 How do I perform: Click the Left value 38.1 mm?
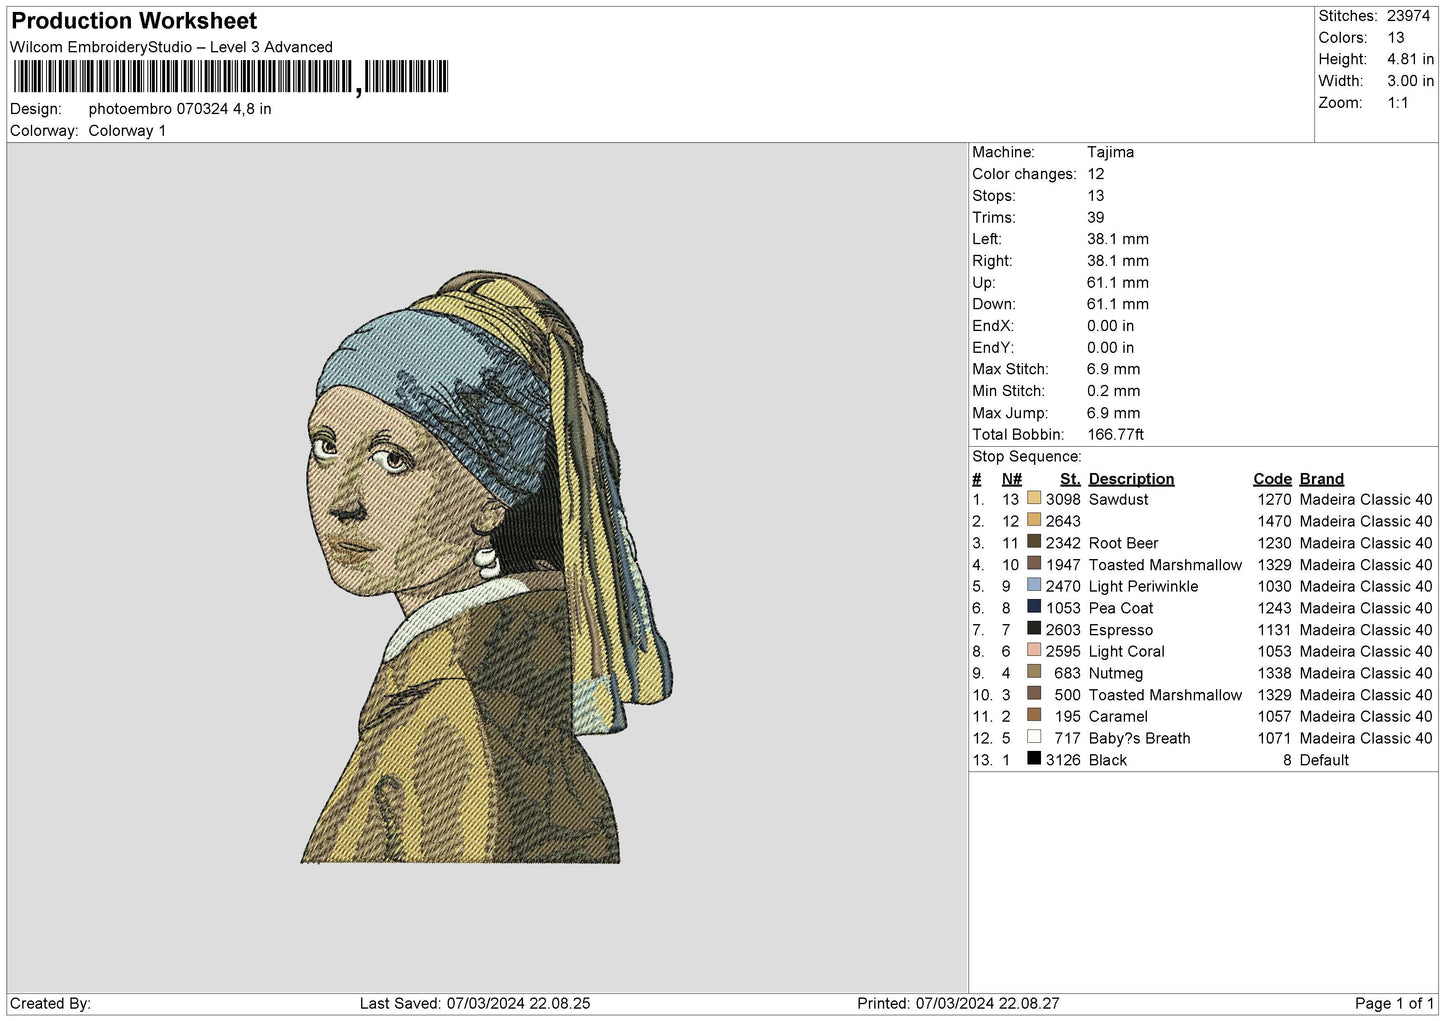(x=1117, y=239)
